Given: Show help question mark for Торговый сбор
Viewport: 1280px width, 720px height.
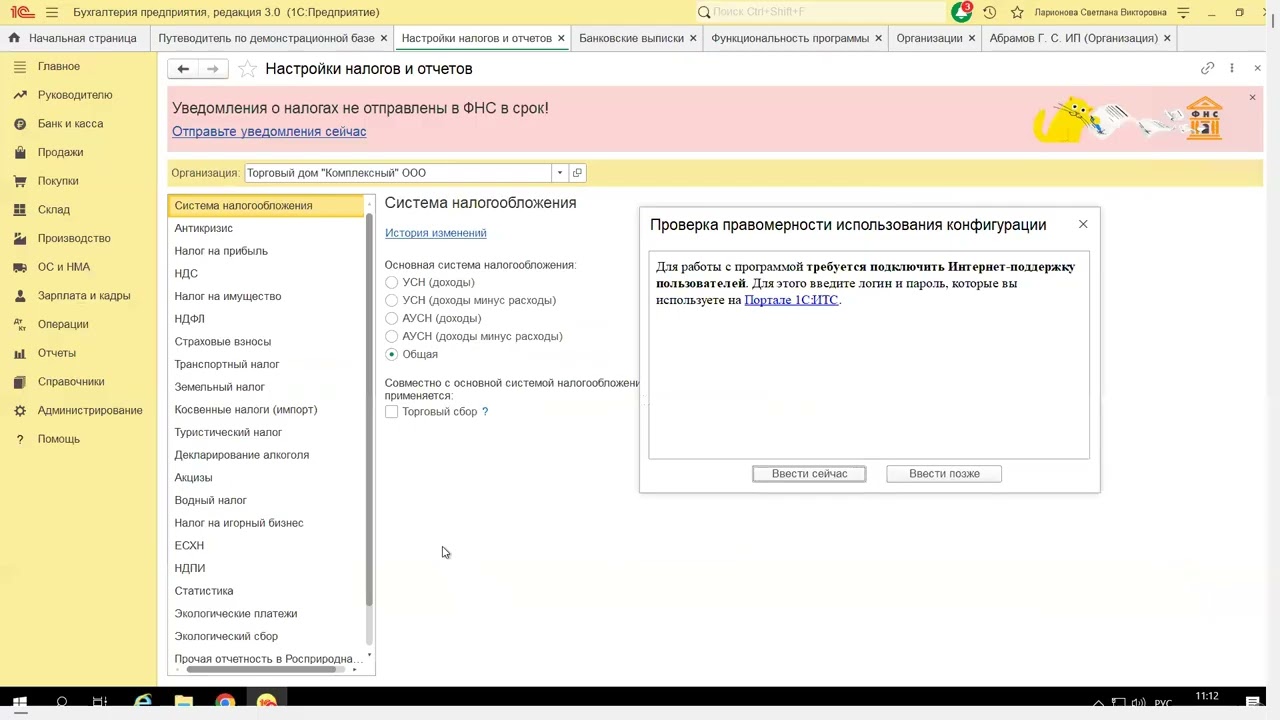Looking at the screenshot, I should (x=485, y=412).
